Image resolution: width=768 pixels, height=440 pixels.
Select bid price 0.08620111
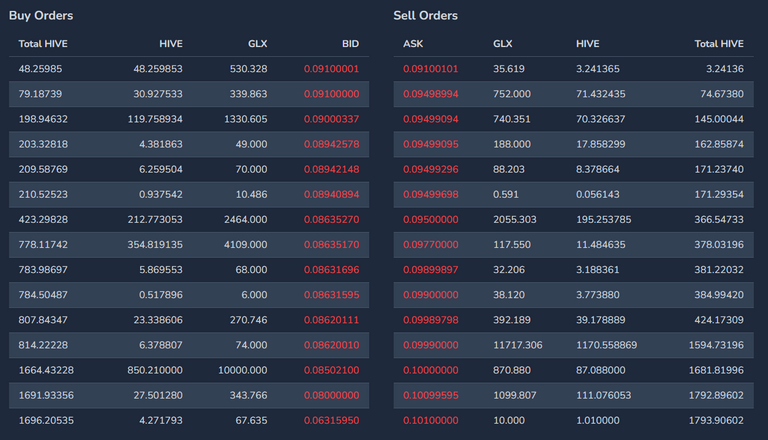click(332, 320)
